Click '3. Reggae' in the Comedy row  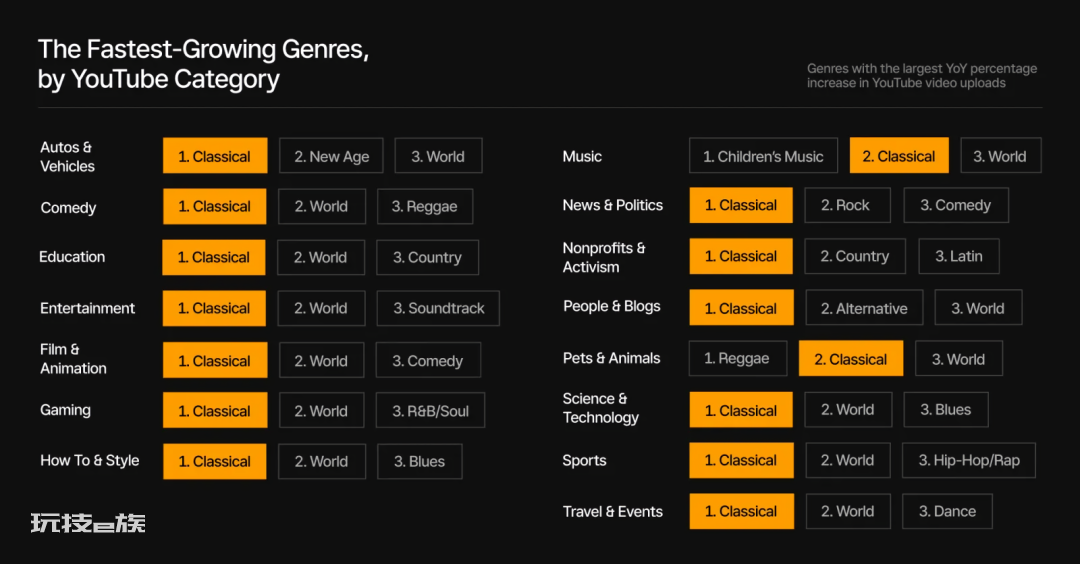425,207
